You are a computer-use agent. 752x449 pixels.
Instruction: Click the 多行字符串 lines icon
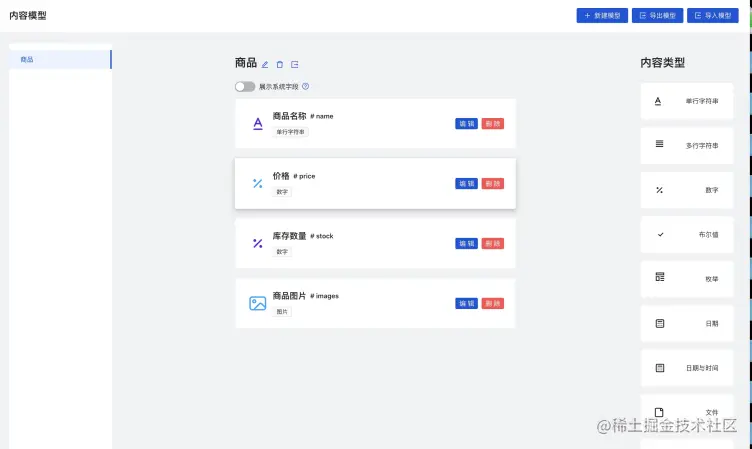pyautogui.click(x=659, y=144)
